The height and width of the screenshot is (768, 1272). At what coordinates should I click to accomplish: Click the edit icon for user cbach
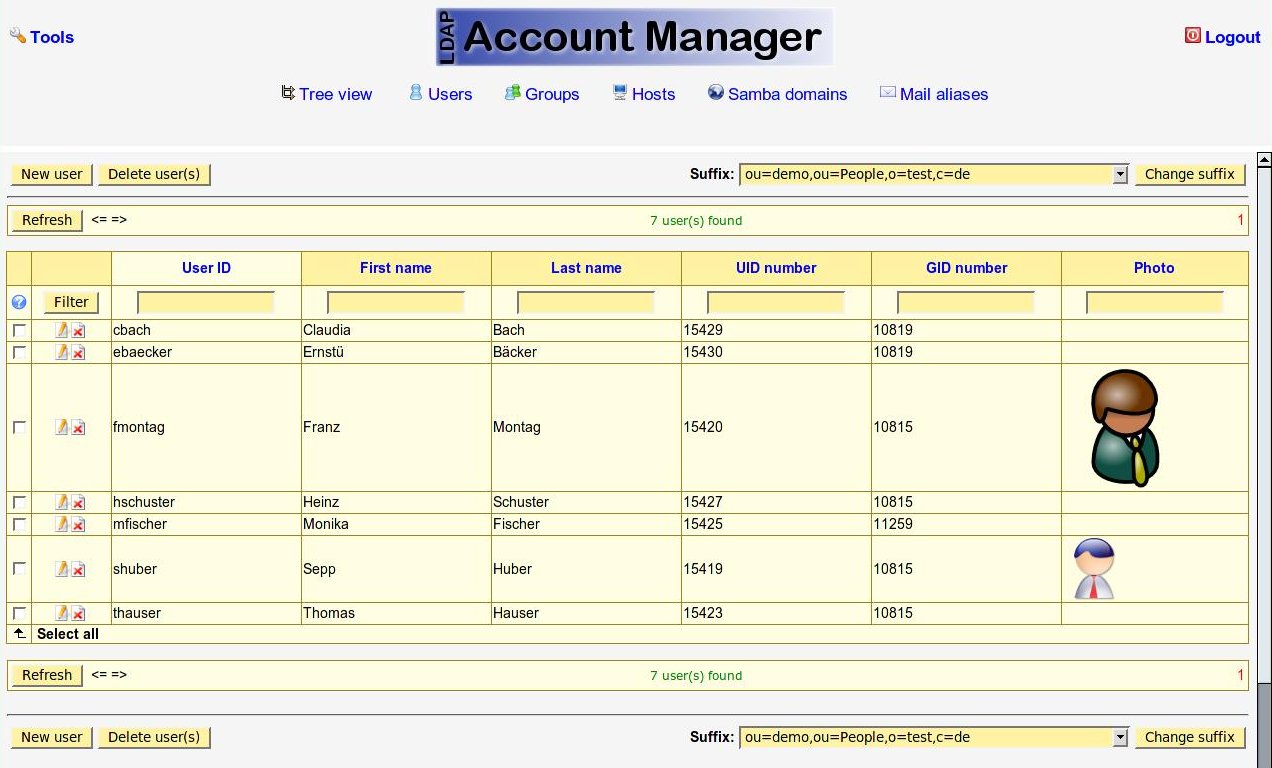tap(62, 330)
